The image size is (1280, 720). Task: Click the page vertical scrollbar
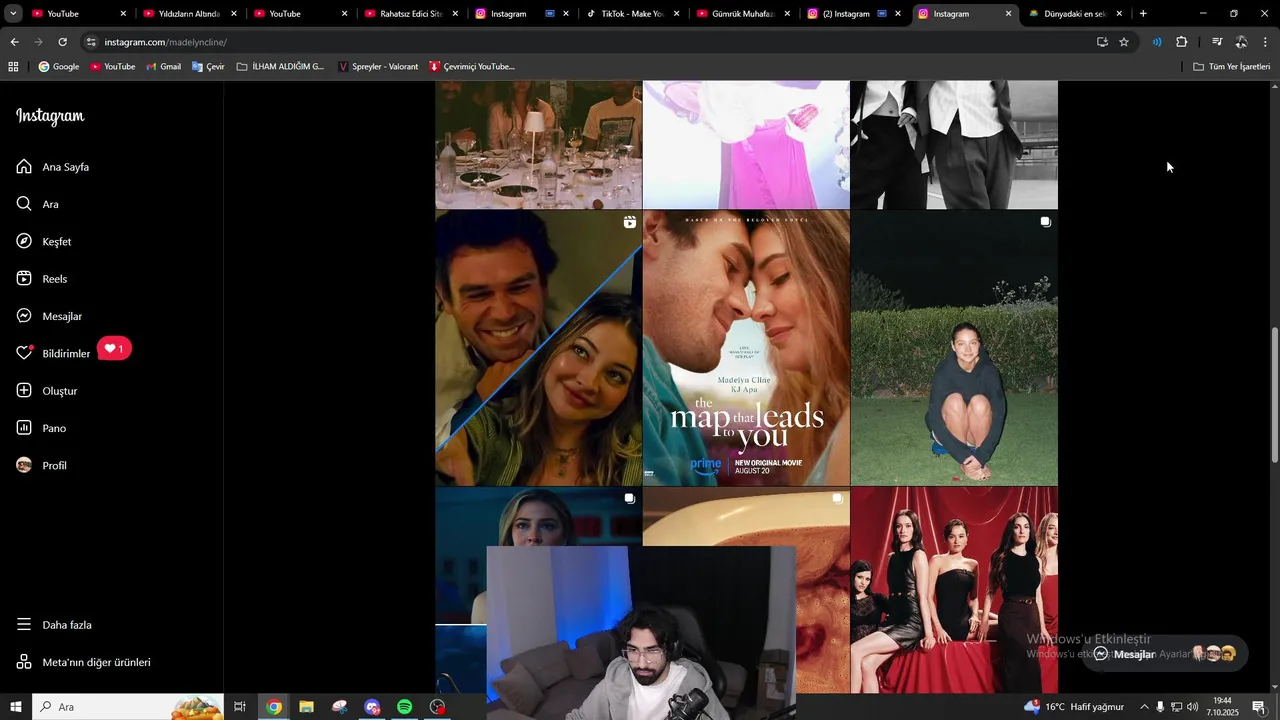point(1274,395)
